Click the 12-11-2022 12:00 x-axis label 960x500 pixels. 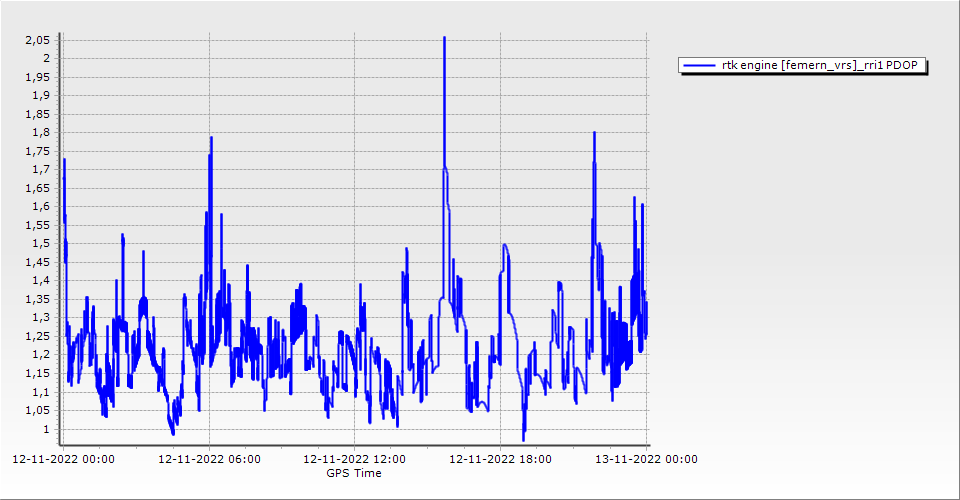[x=355, y=460]
